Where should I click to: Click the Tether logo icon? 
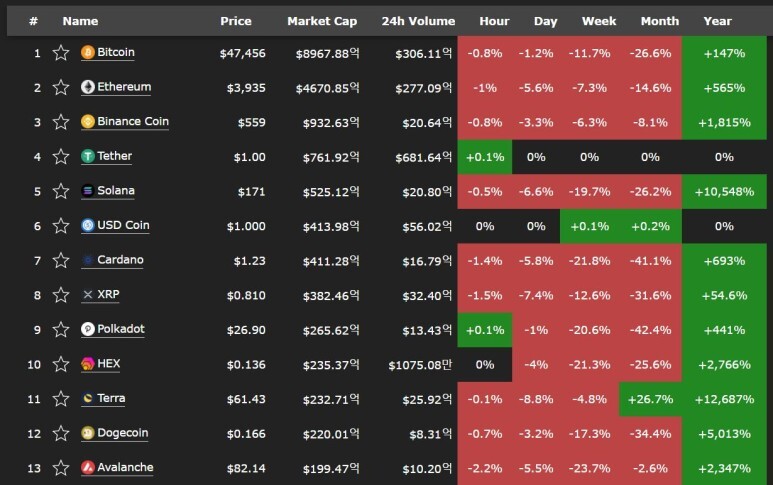click(x=88, y=156)
